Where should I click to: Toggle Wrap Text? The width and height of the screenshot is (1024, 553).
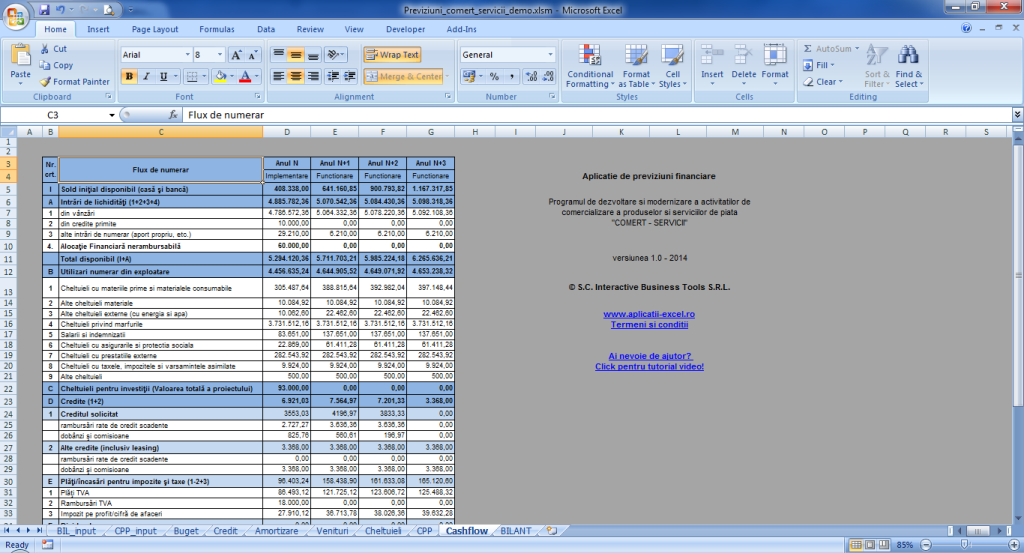coord(392,55)
